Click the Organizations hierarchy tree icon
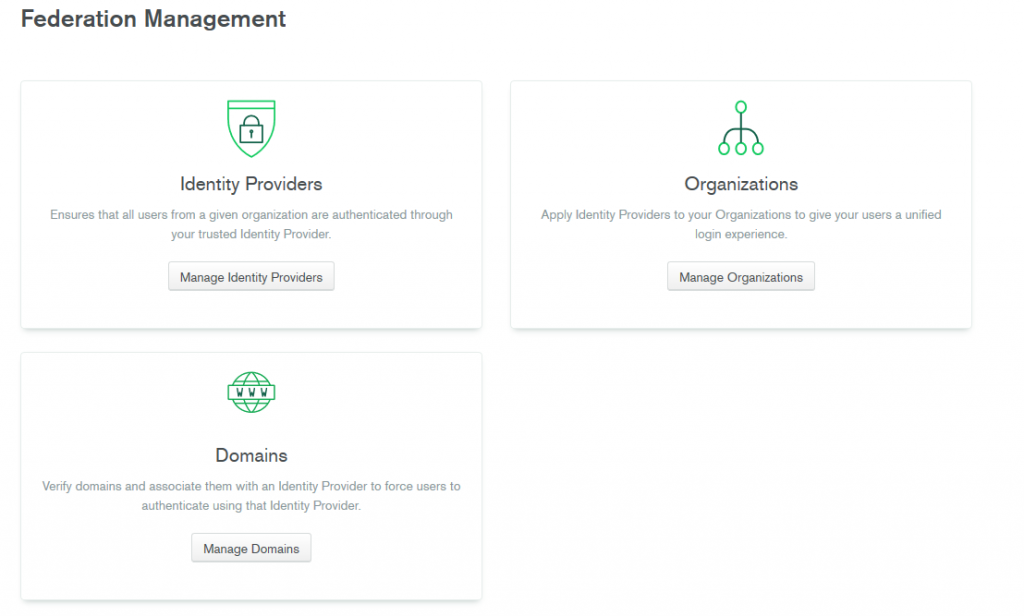1024x616 pixels. click(x=741, y=128)
